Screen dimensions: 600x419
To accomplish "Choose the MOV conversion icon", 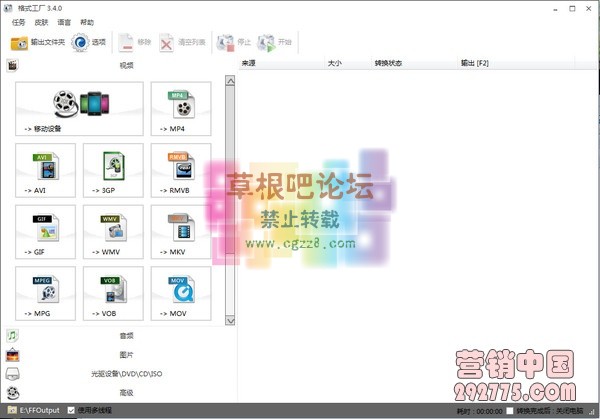I will click(x=181, y=293).
